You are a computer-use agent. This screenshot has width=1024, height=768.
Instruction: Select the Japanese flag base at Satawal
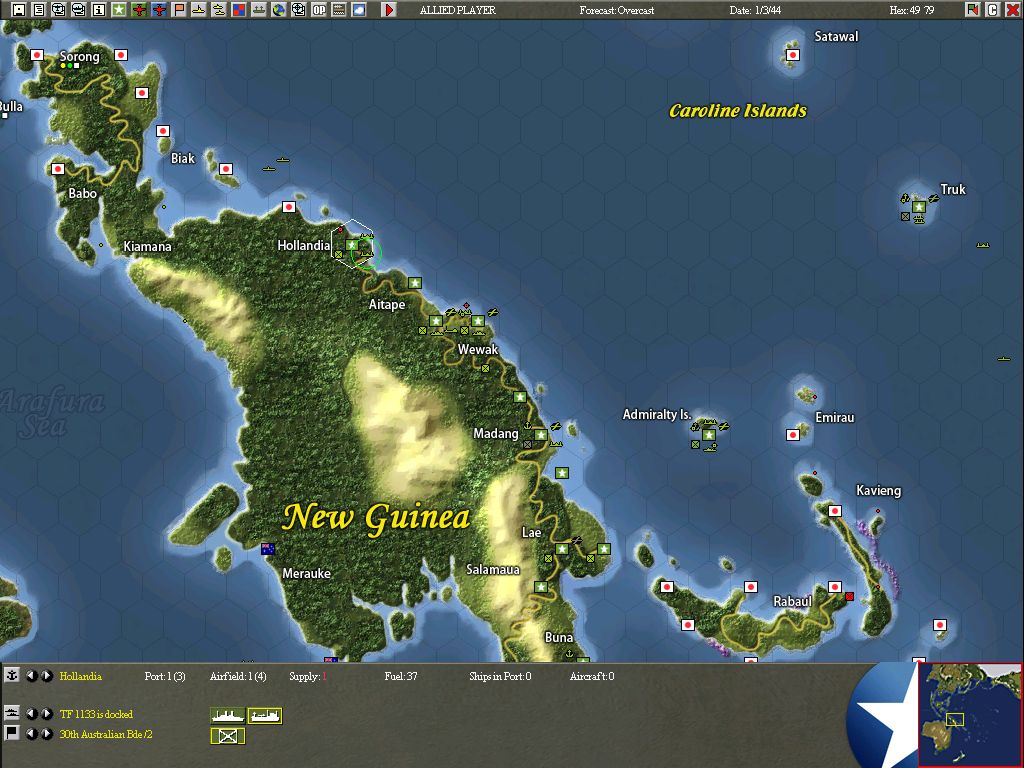[x=793, y=55]
